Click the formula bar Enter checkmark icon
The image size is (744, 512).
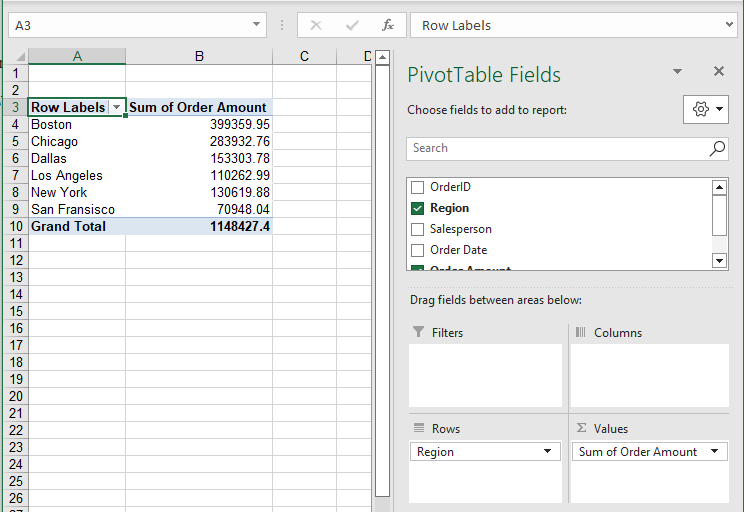pyautogui.click(x=352, y=25)
